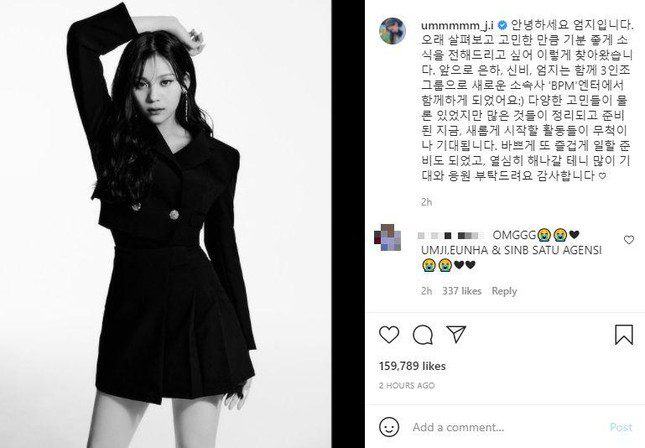Click the 2h timestamp under the caption
This screenshot has width=645, height=448.
point(427,202)
